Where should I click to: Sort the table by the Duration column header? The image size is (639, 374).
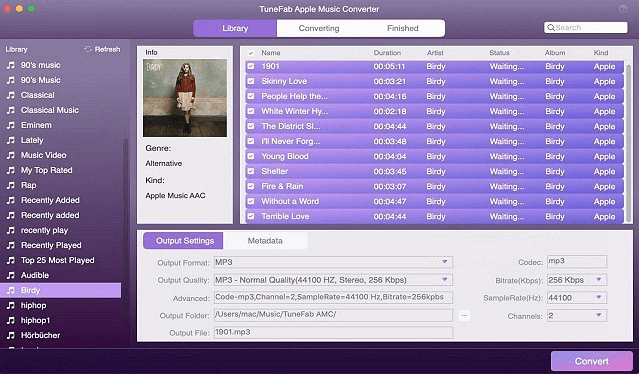click(387, 53)
